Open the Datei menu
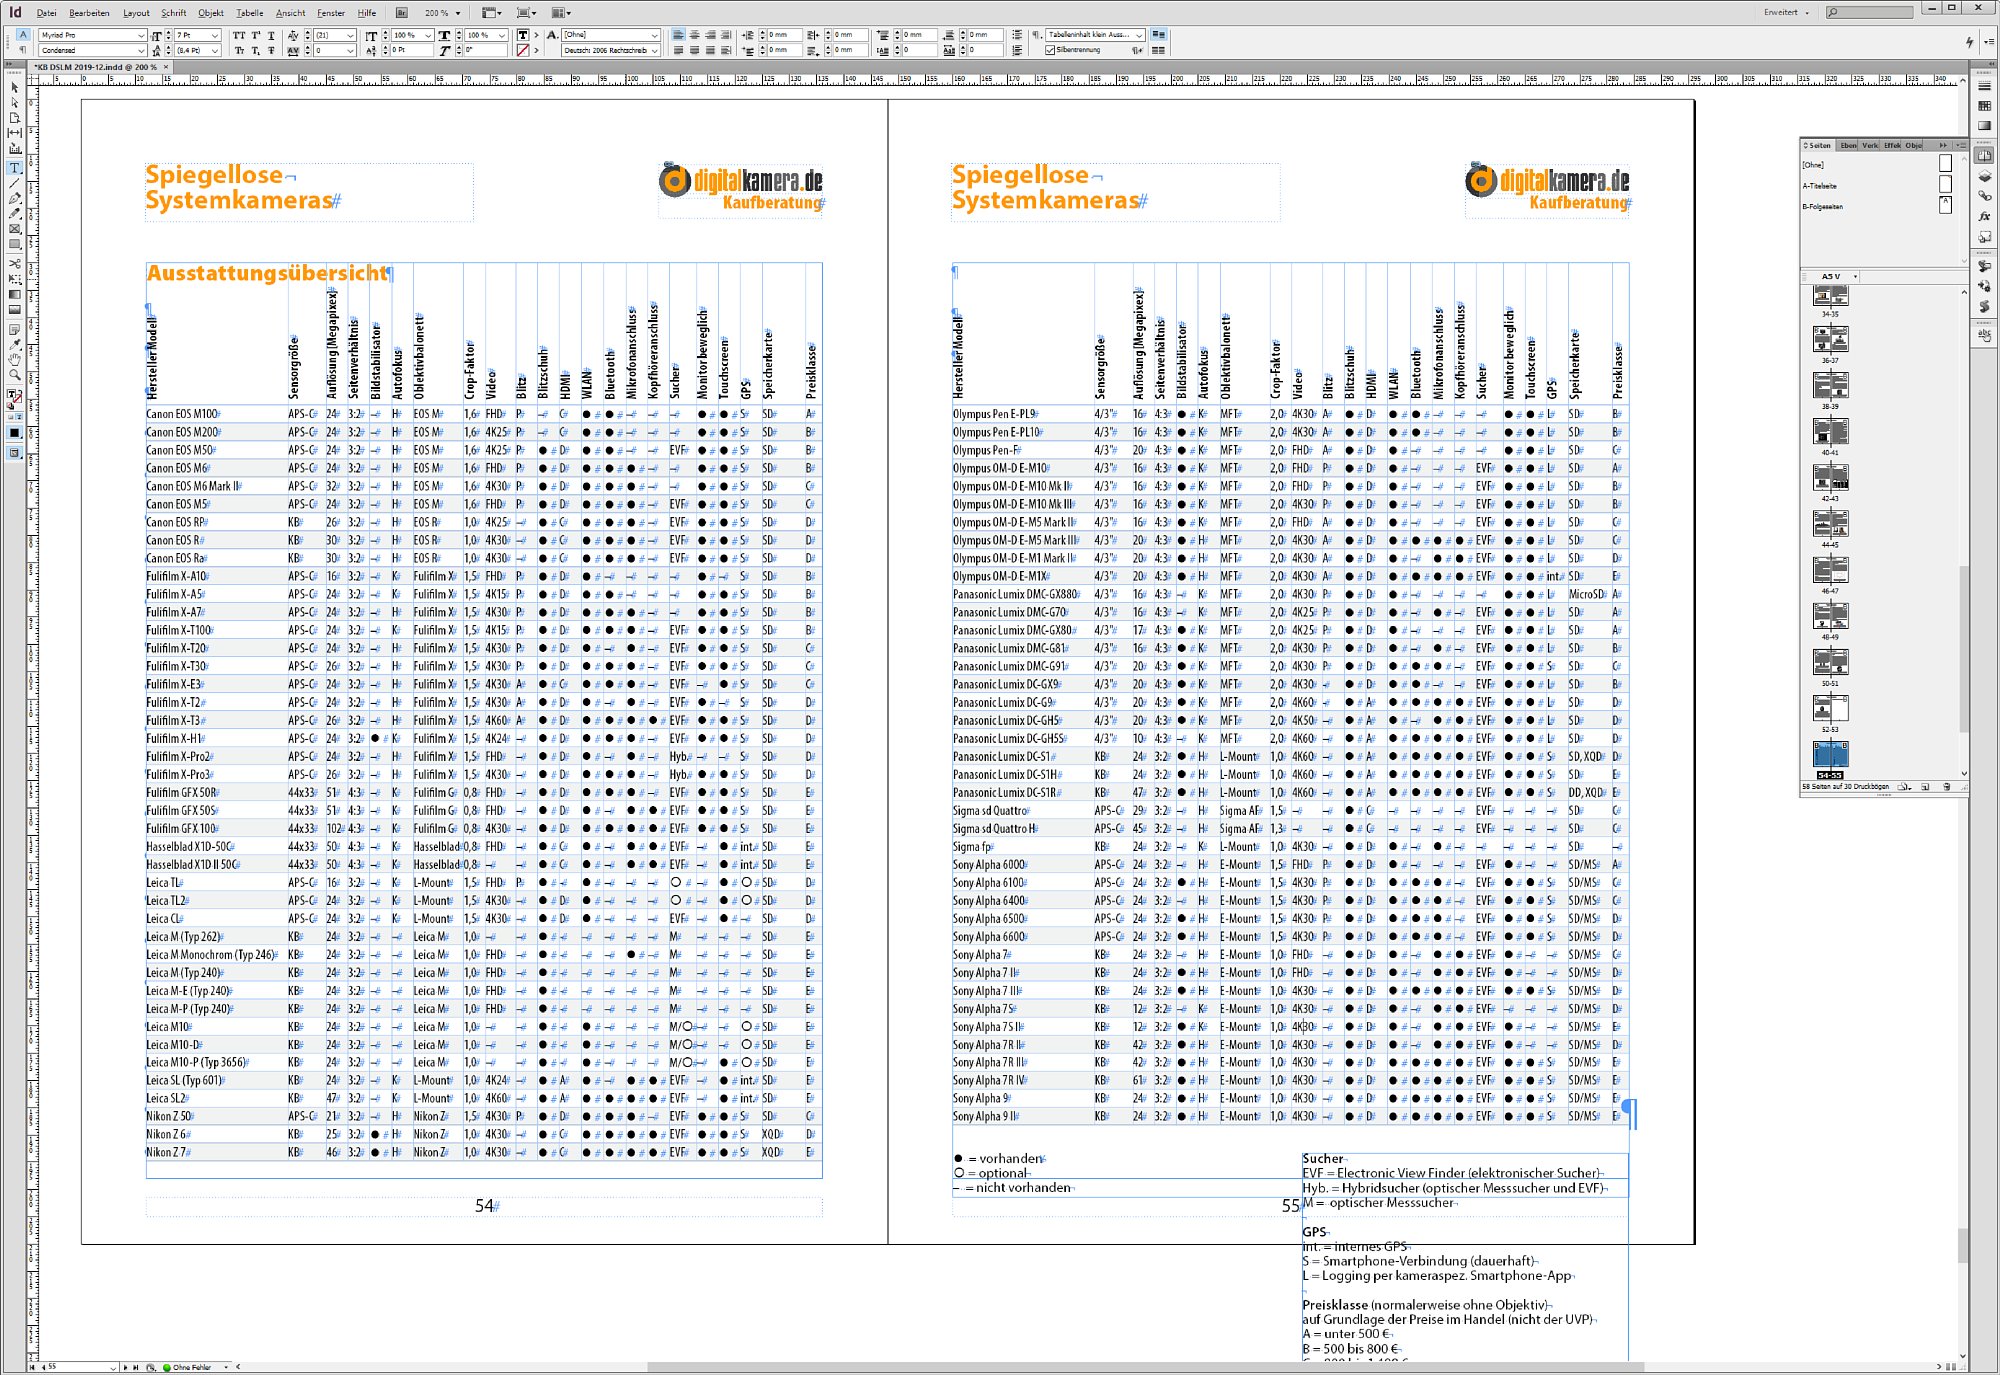The width and height of the screenshot is (2000, 1375). [47, 13]
